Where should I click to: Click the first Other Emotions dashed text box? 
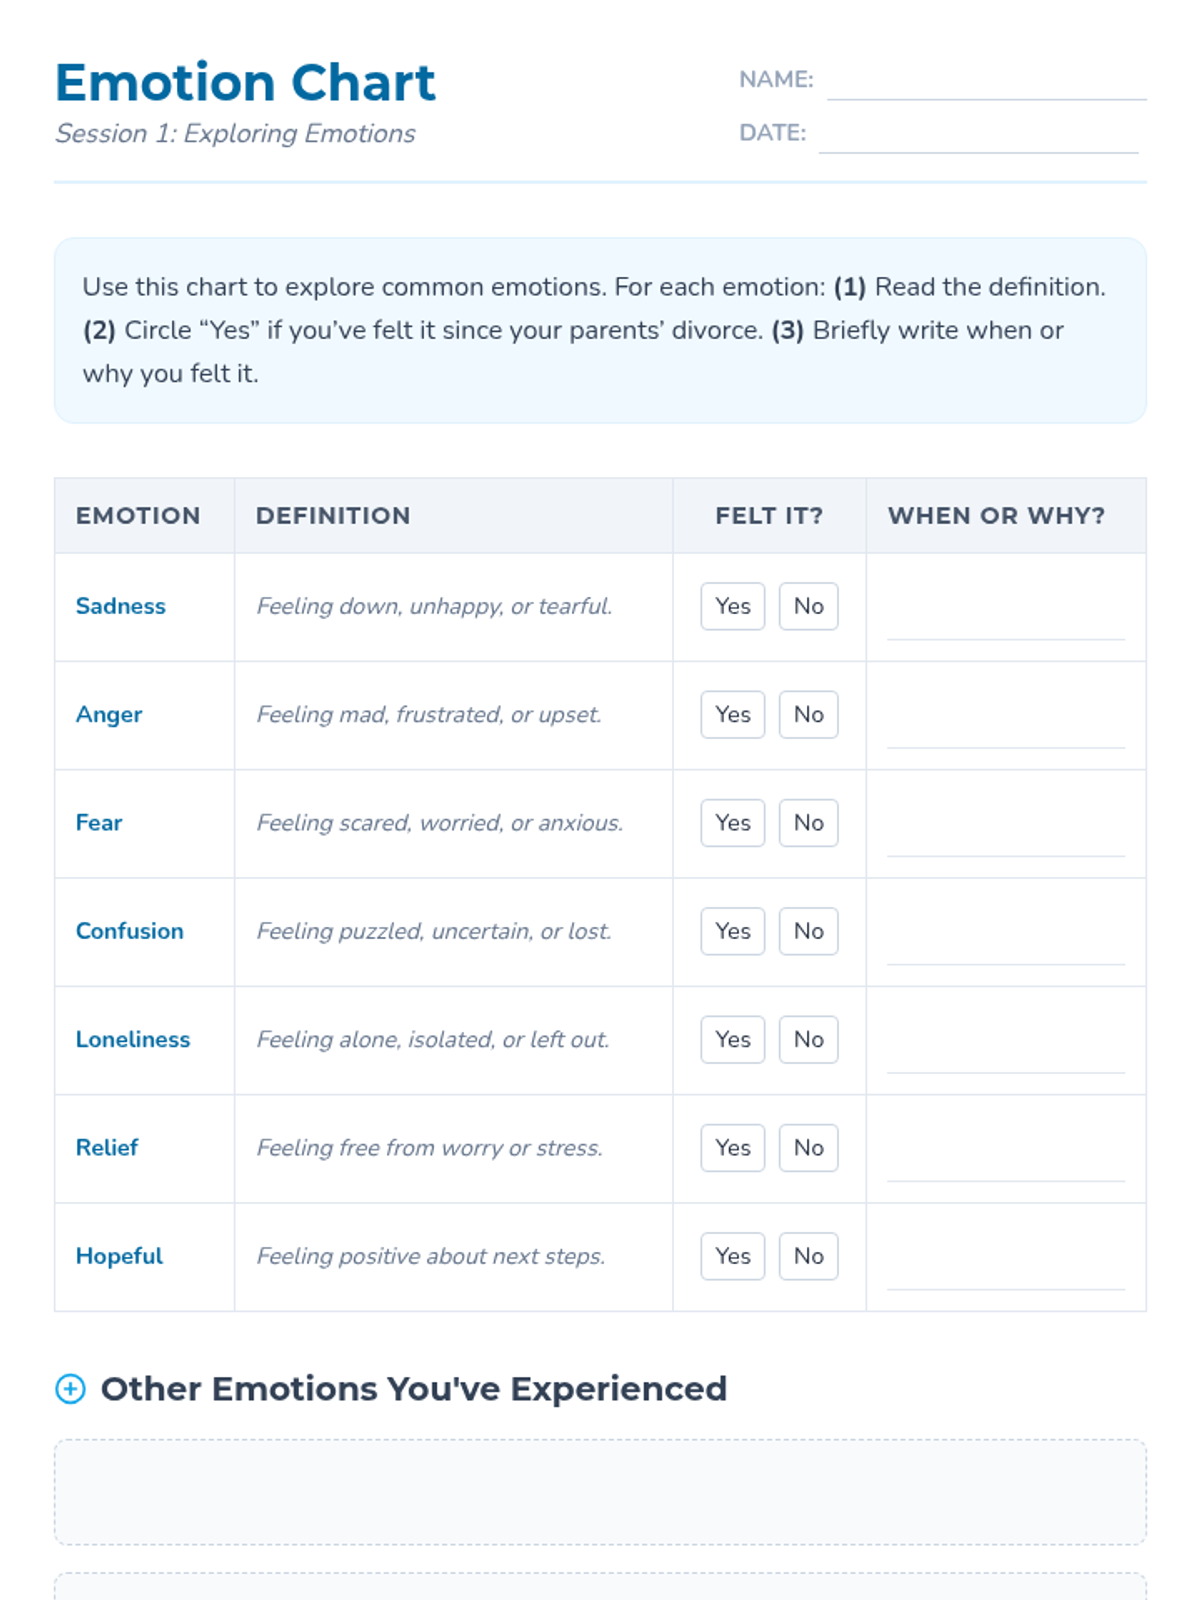pos(600,1492)
